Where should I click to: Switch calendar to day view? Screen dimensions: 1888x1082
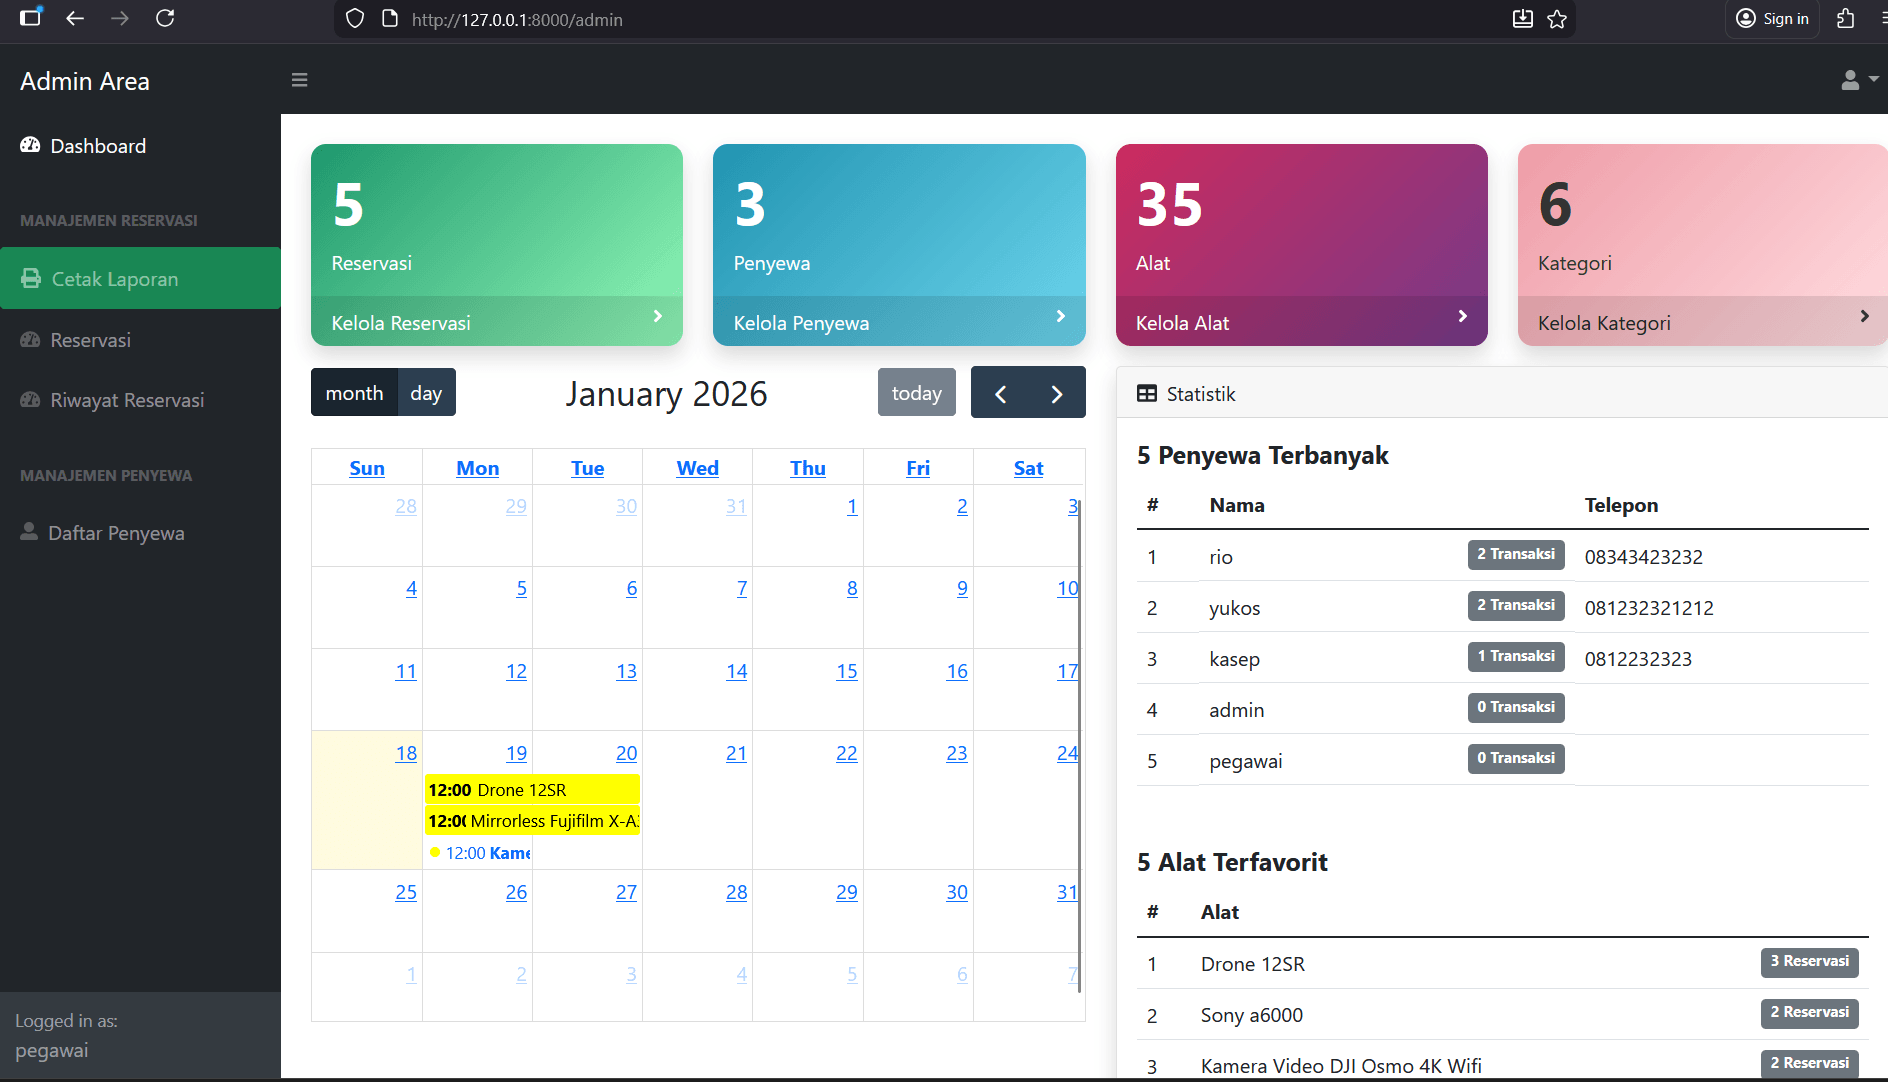(x=426, y=393)
